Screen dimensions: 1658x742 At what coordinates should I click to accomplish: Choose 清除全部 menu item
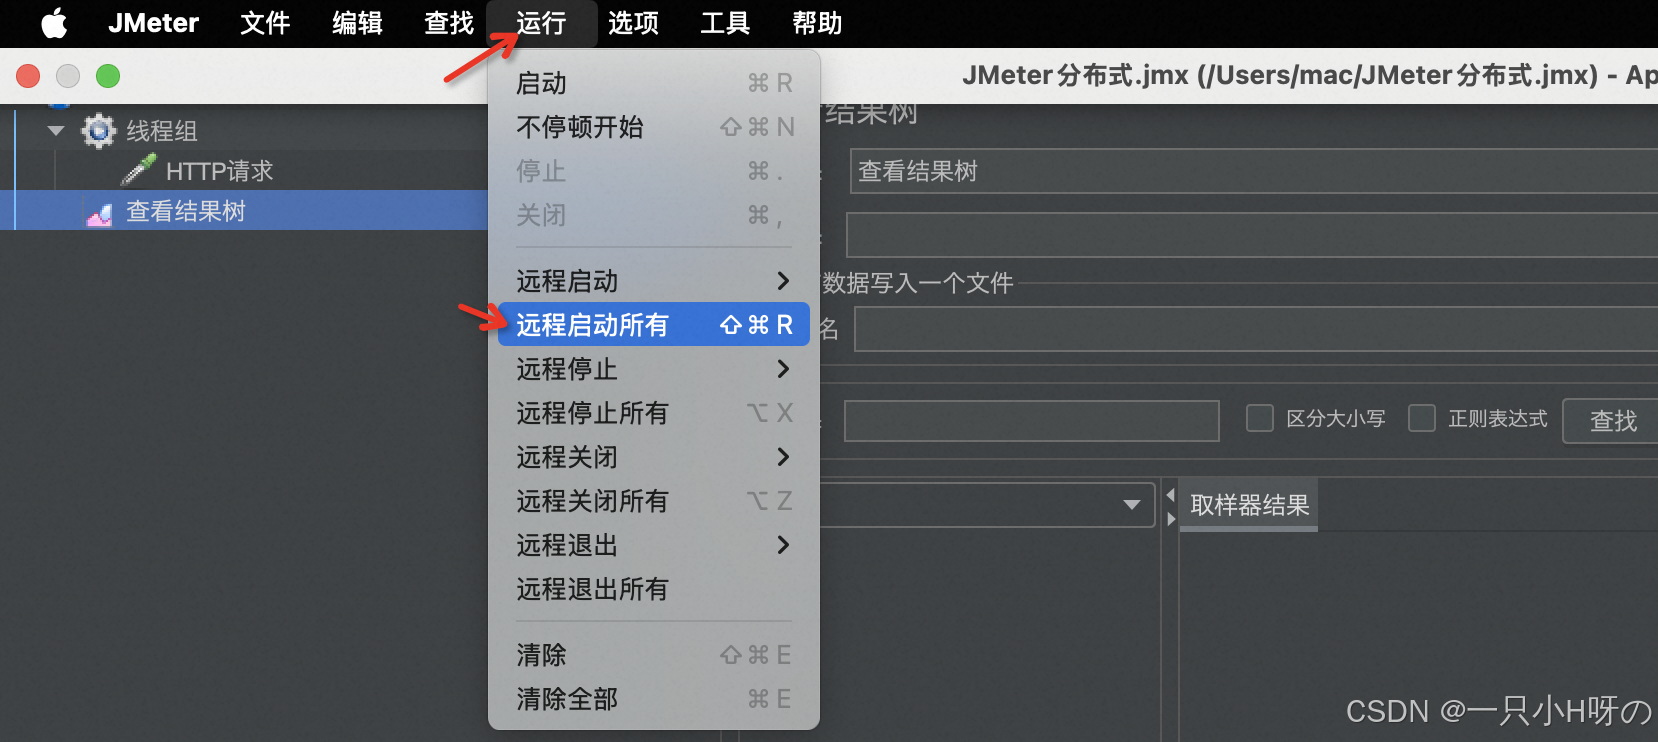654,699
